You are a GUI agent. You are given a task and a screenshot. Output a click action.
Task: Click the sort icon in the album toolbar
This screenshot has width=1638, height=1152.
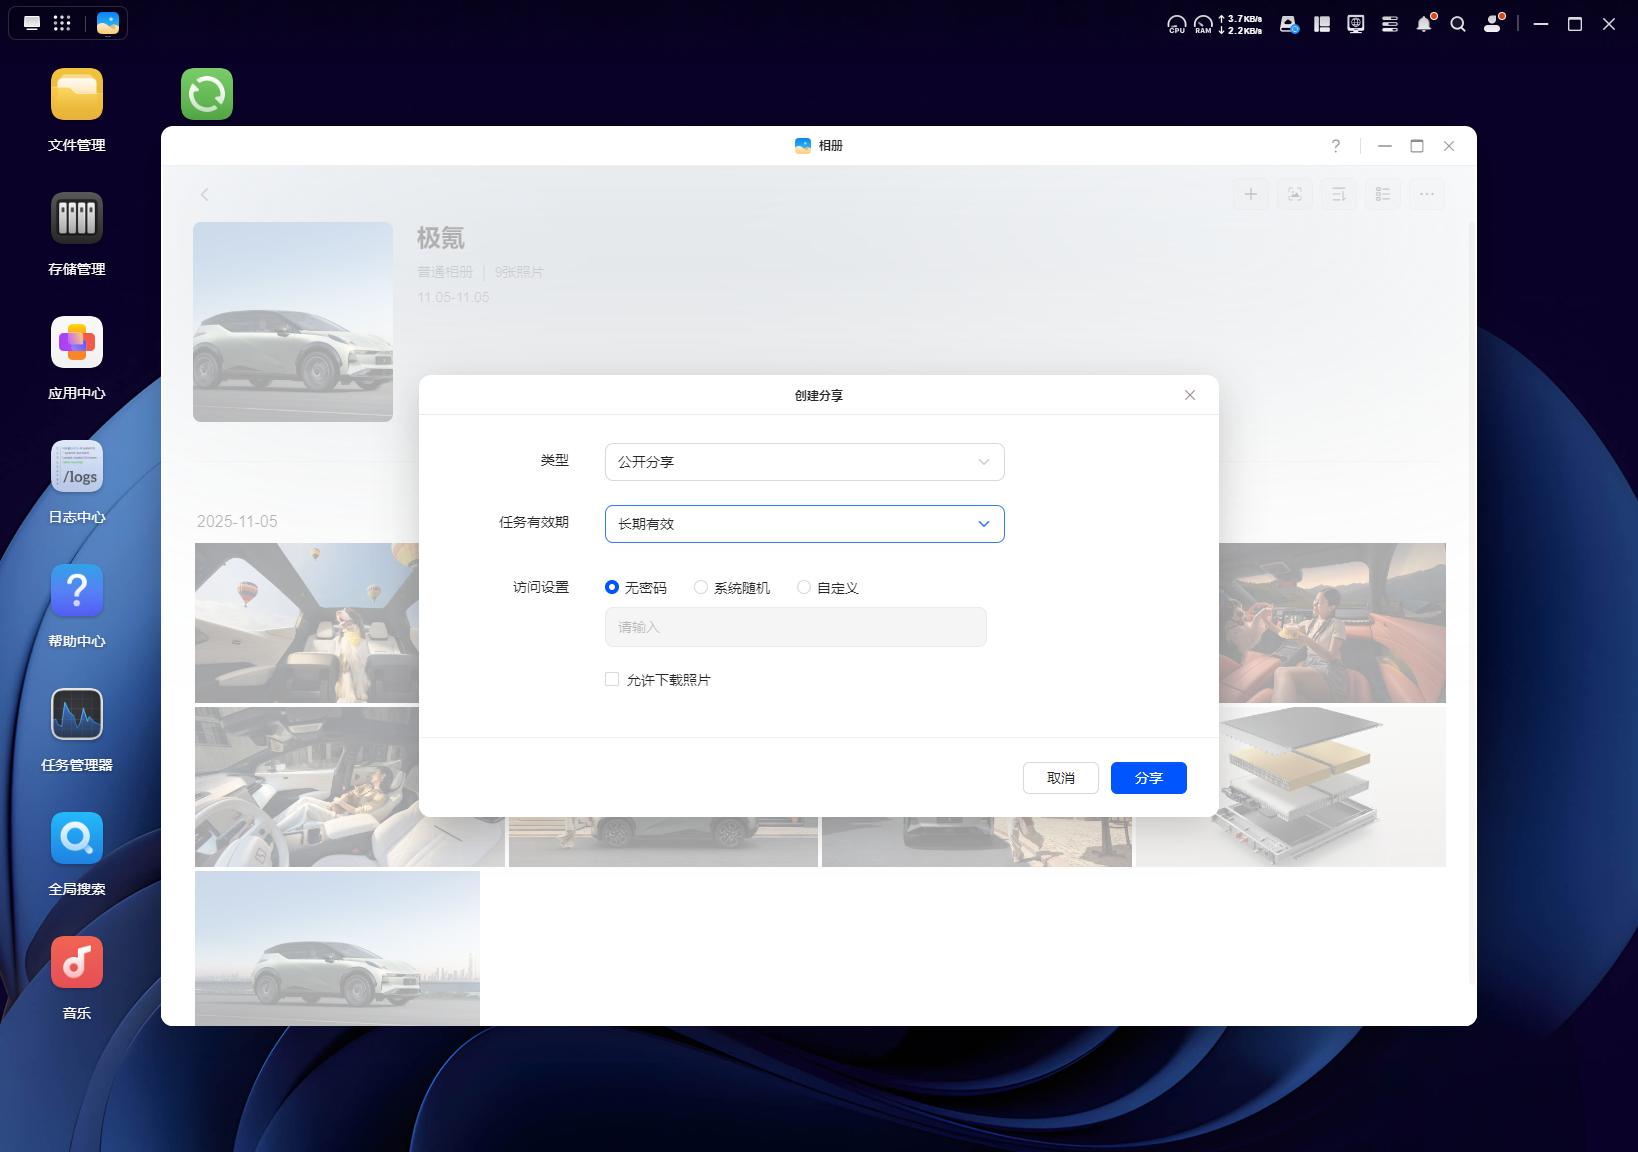[x=1339, y=194]
